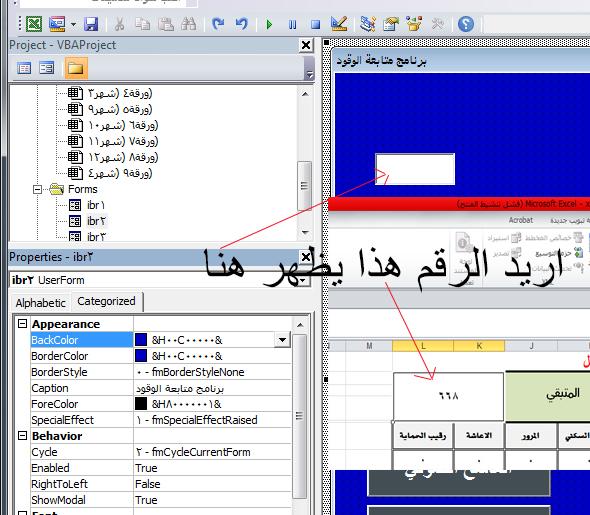590x515 pixels.
Task: Click the Break pause icon
Action: 292,25
